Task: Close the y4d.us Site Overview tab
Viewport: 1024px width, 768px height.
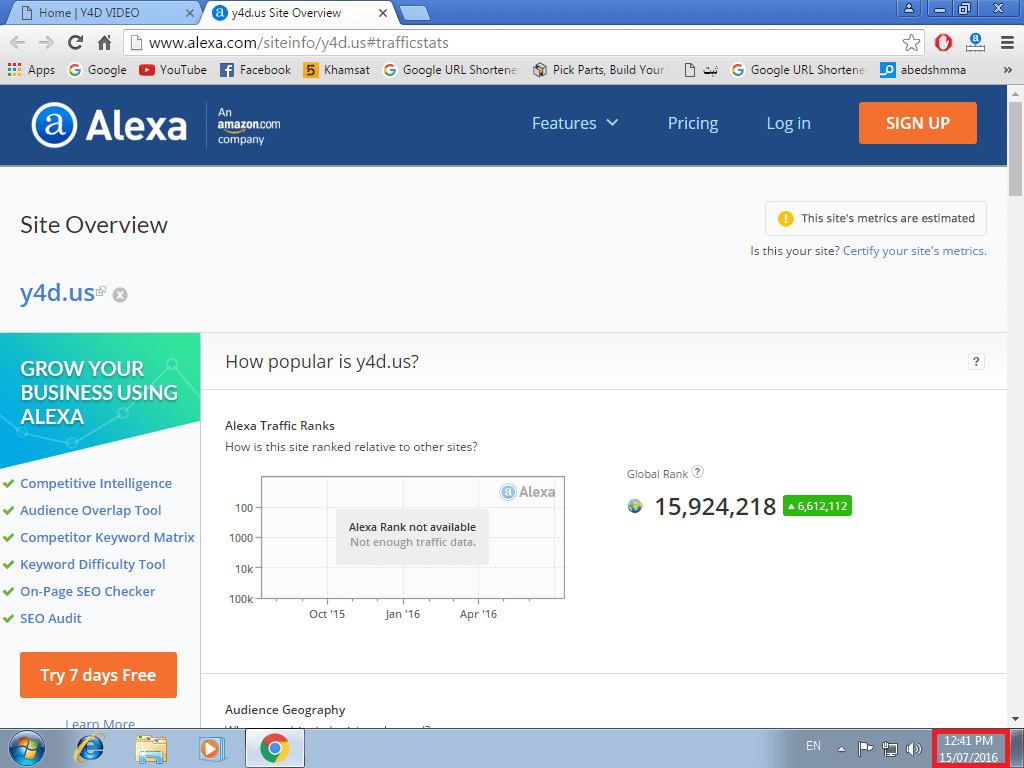Action: (383, 13)
